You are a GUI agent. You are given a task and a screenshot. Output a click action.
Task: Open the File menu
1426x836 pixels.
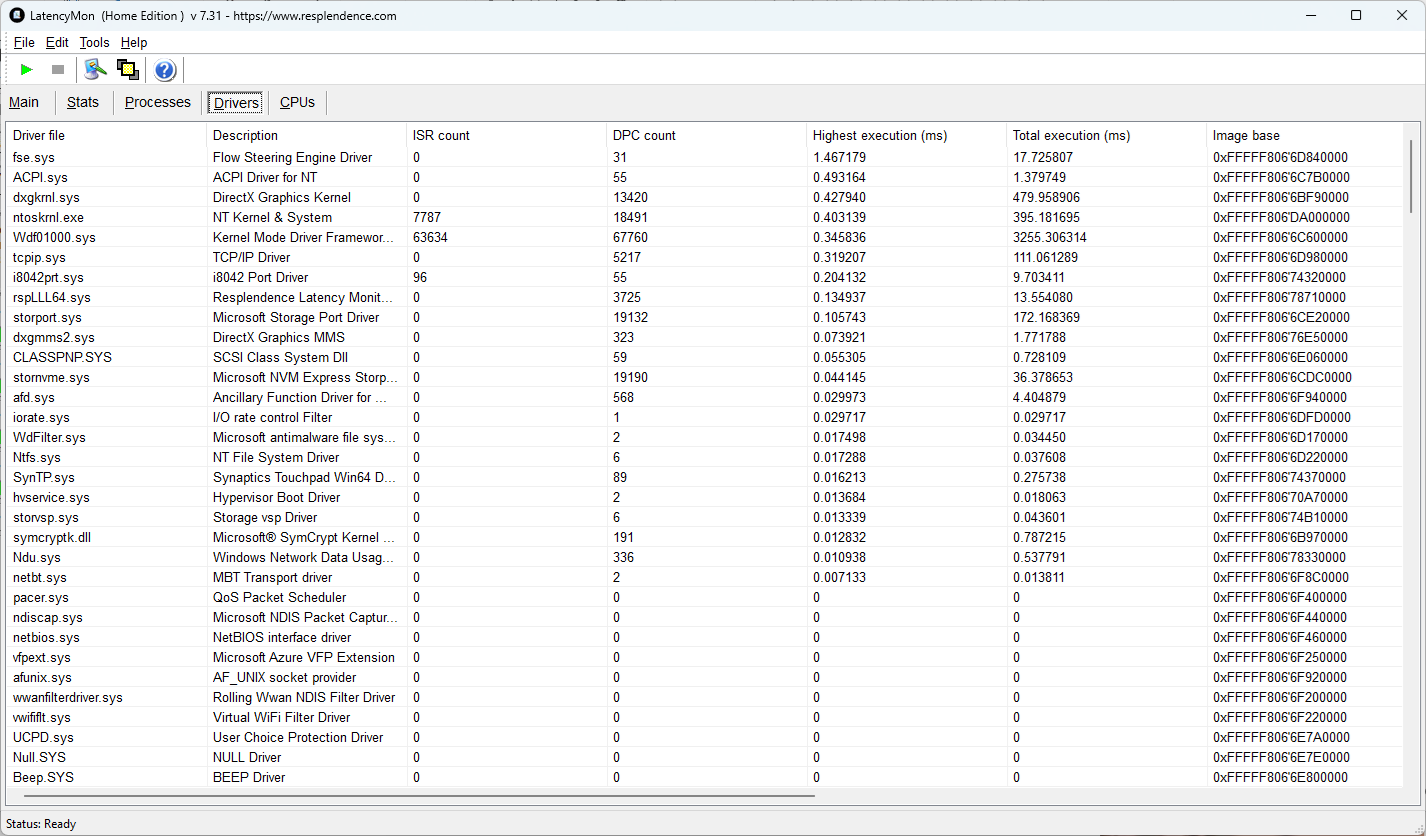point(24,42)
